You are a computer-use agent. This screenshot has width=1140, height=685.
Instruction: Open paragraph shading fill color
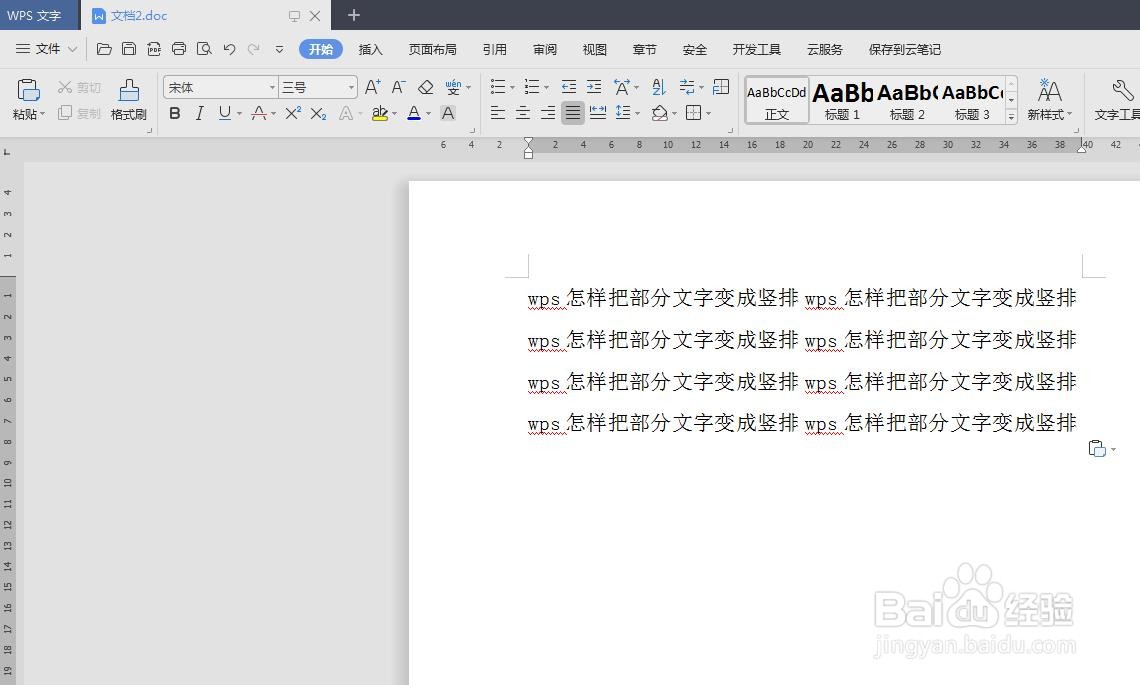(659, 113)
